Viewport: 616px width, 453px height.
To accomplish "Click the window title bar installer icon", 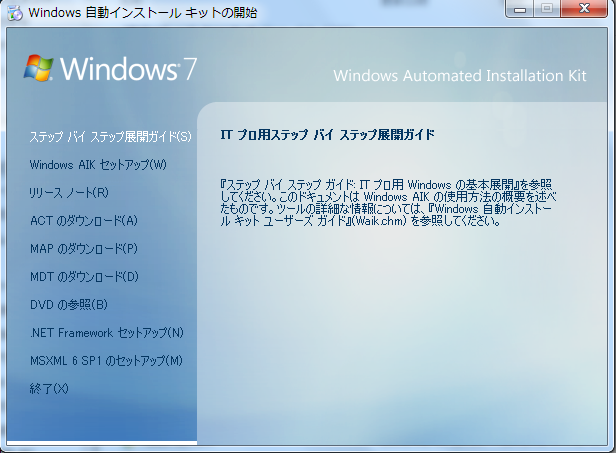I will tap(15, 13).
